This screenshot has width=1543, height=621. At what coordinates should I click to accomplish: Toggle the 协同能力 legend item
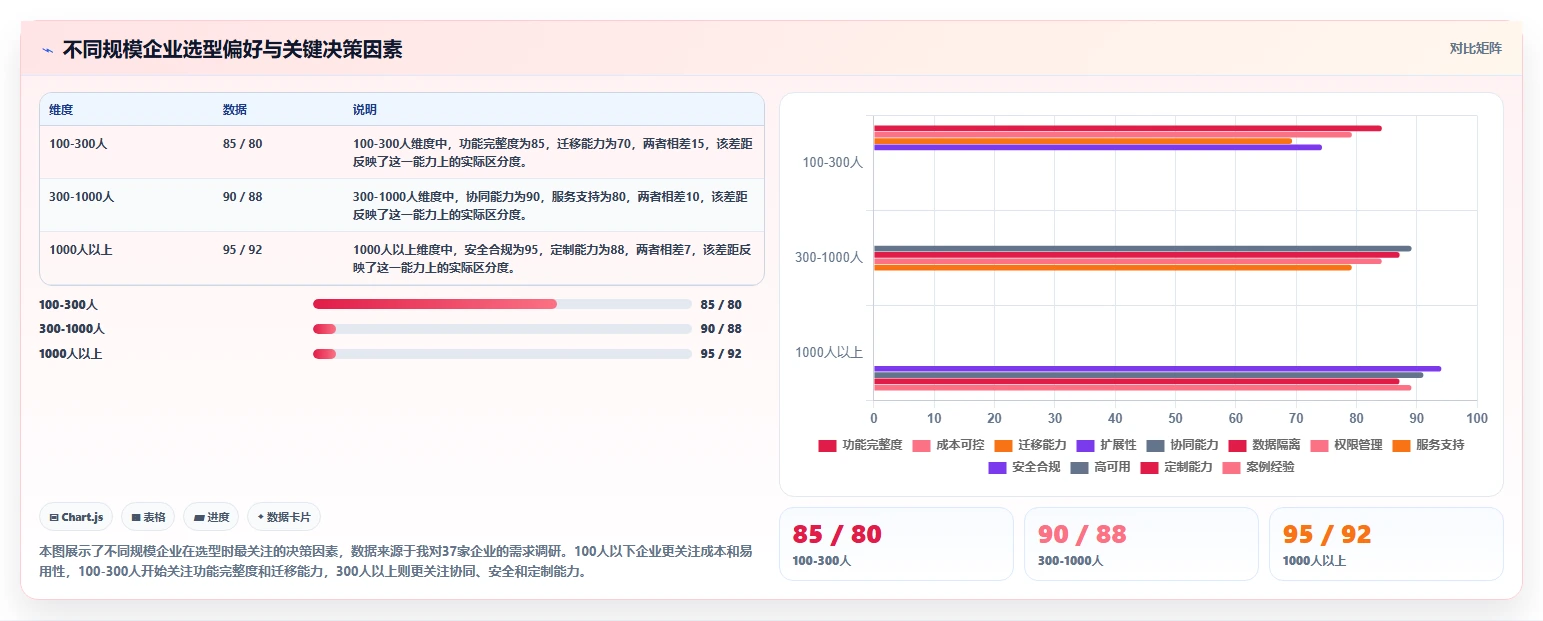1182,445
